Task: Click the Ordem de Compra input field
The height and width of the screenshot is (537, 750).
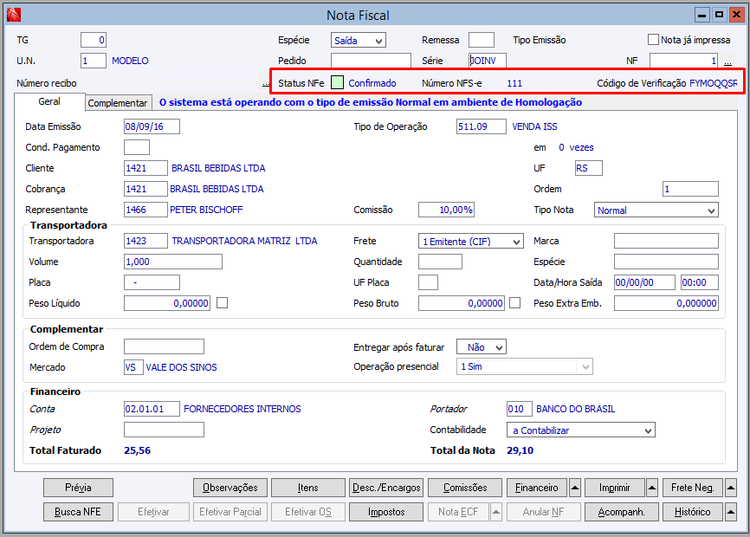Action: click(163, 347)
